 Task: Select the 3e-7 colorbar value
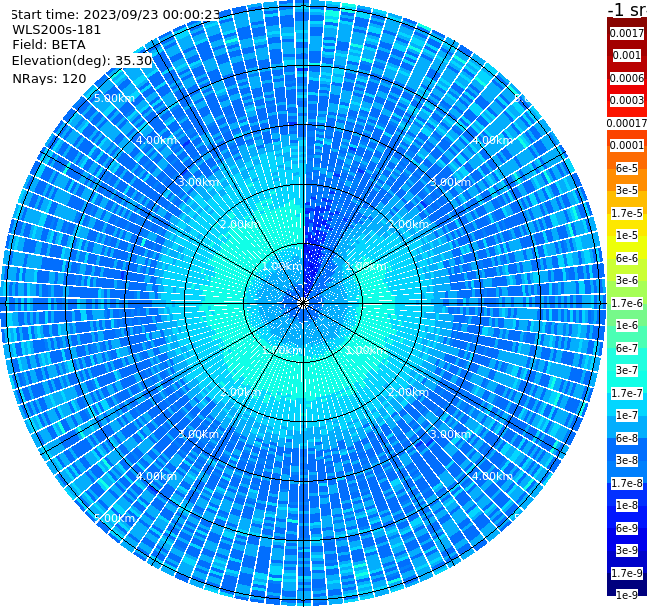(x=627, y=370)
